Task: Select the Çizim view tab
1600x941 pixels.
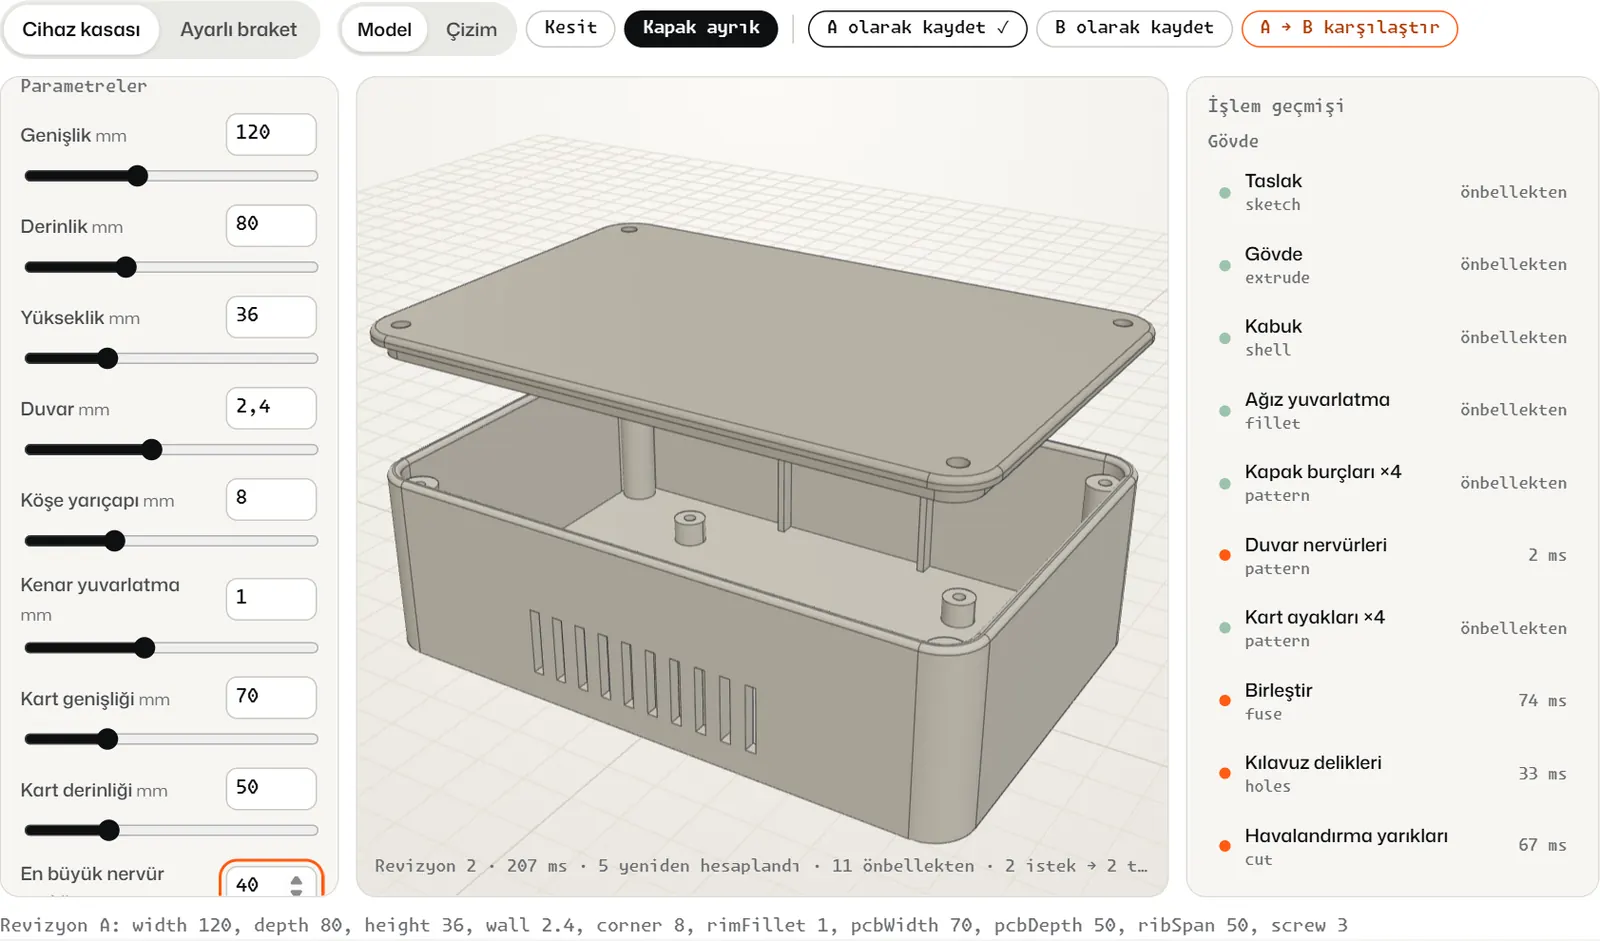Action: tap(471, 30)
